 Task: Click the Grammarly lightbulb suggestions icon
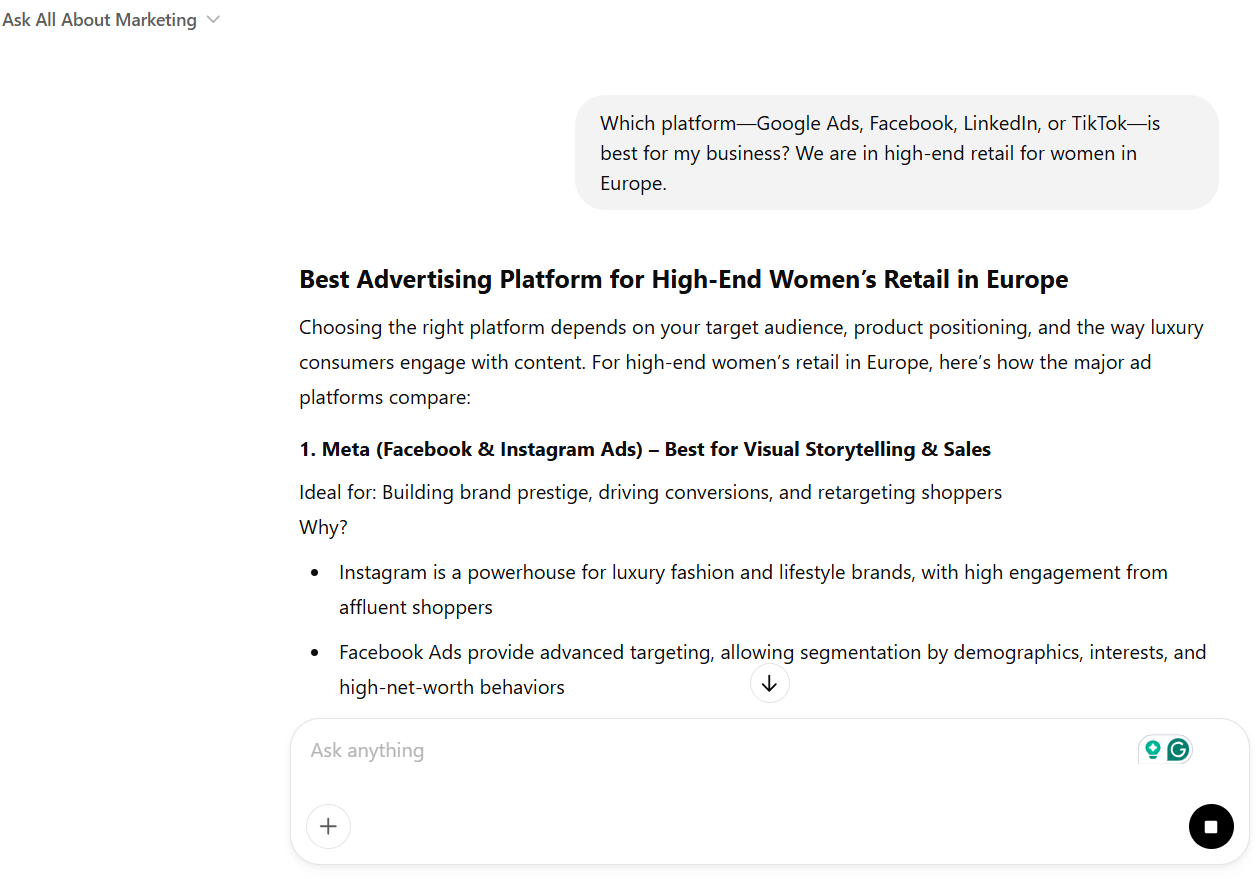pos(1153,750)
